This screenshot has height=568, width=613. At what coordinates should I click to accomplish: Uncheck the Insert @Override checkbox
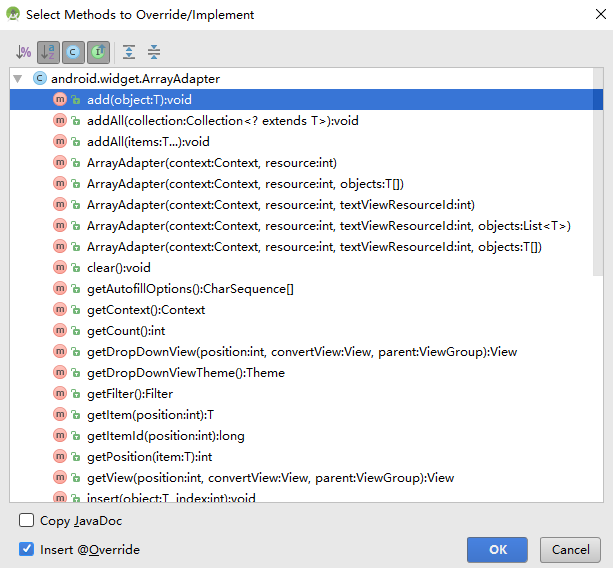pos(26,549)
